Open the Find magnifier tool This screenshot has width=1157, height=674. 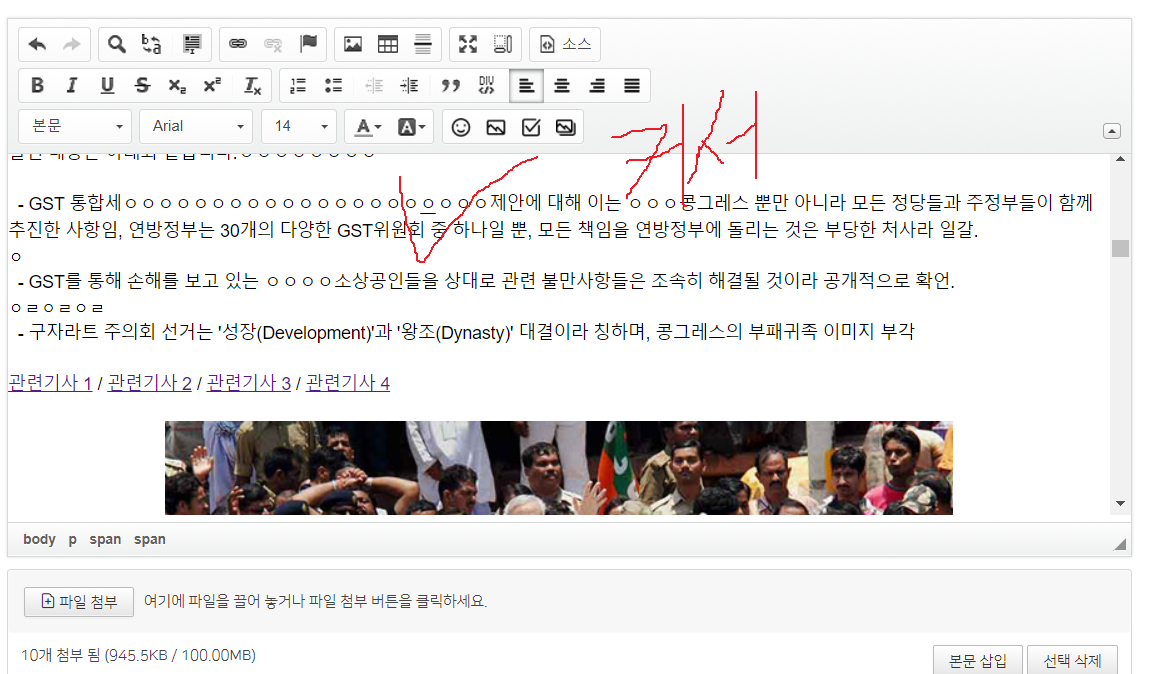pos(117,44)
